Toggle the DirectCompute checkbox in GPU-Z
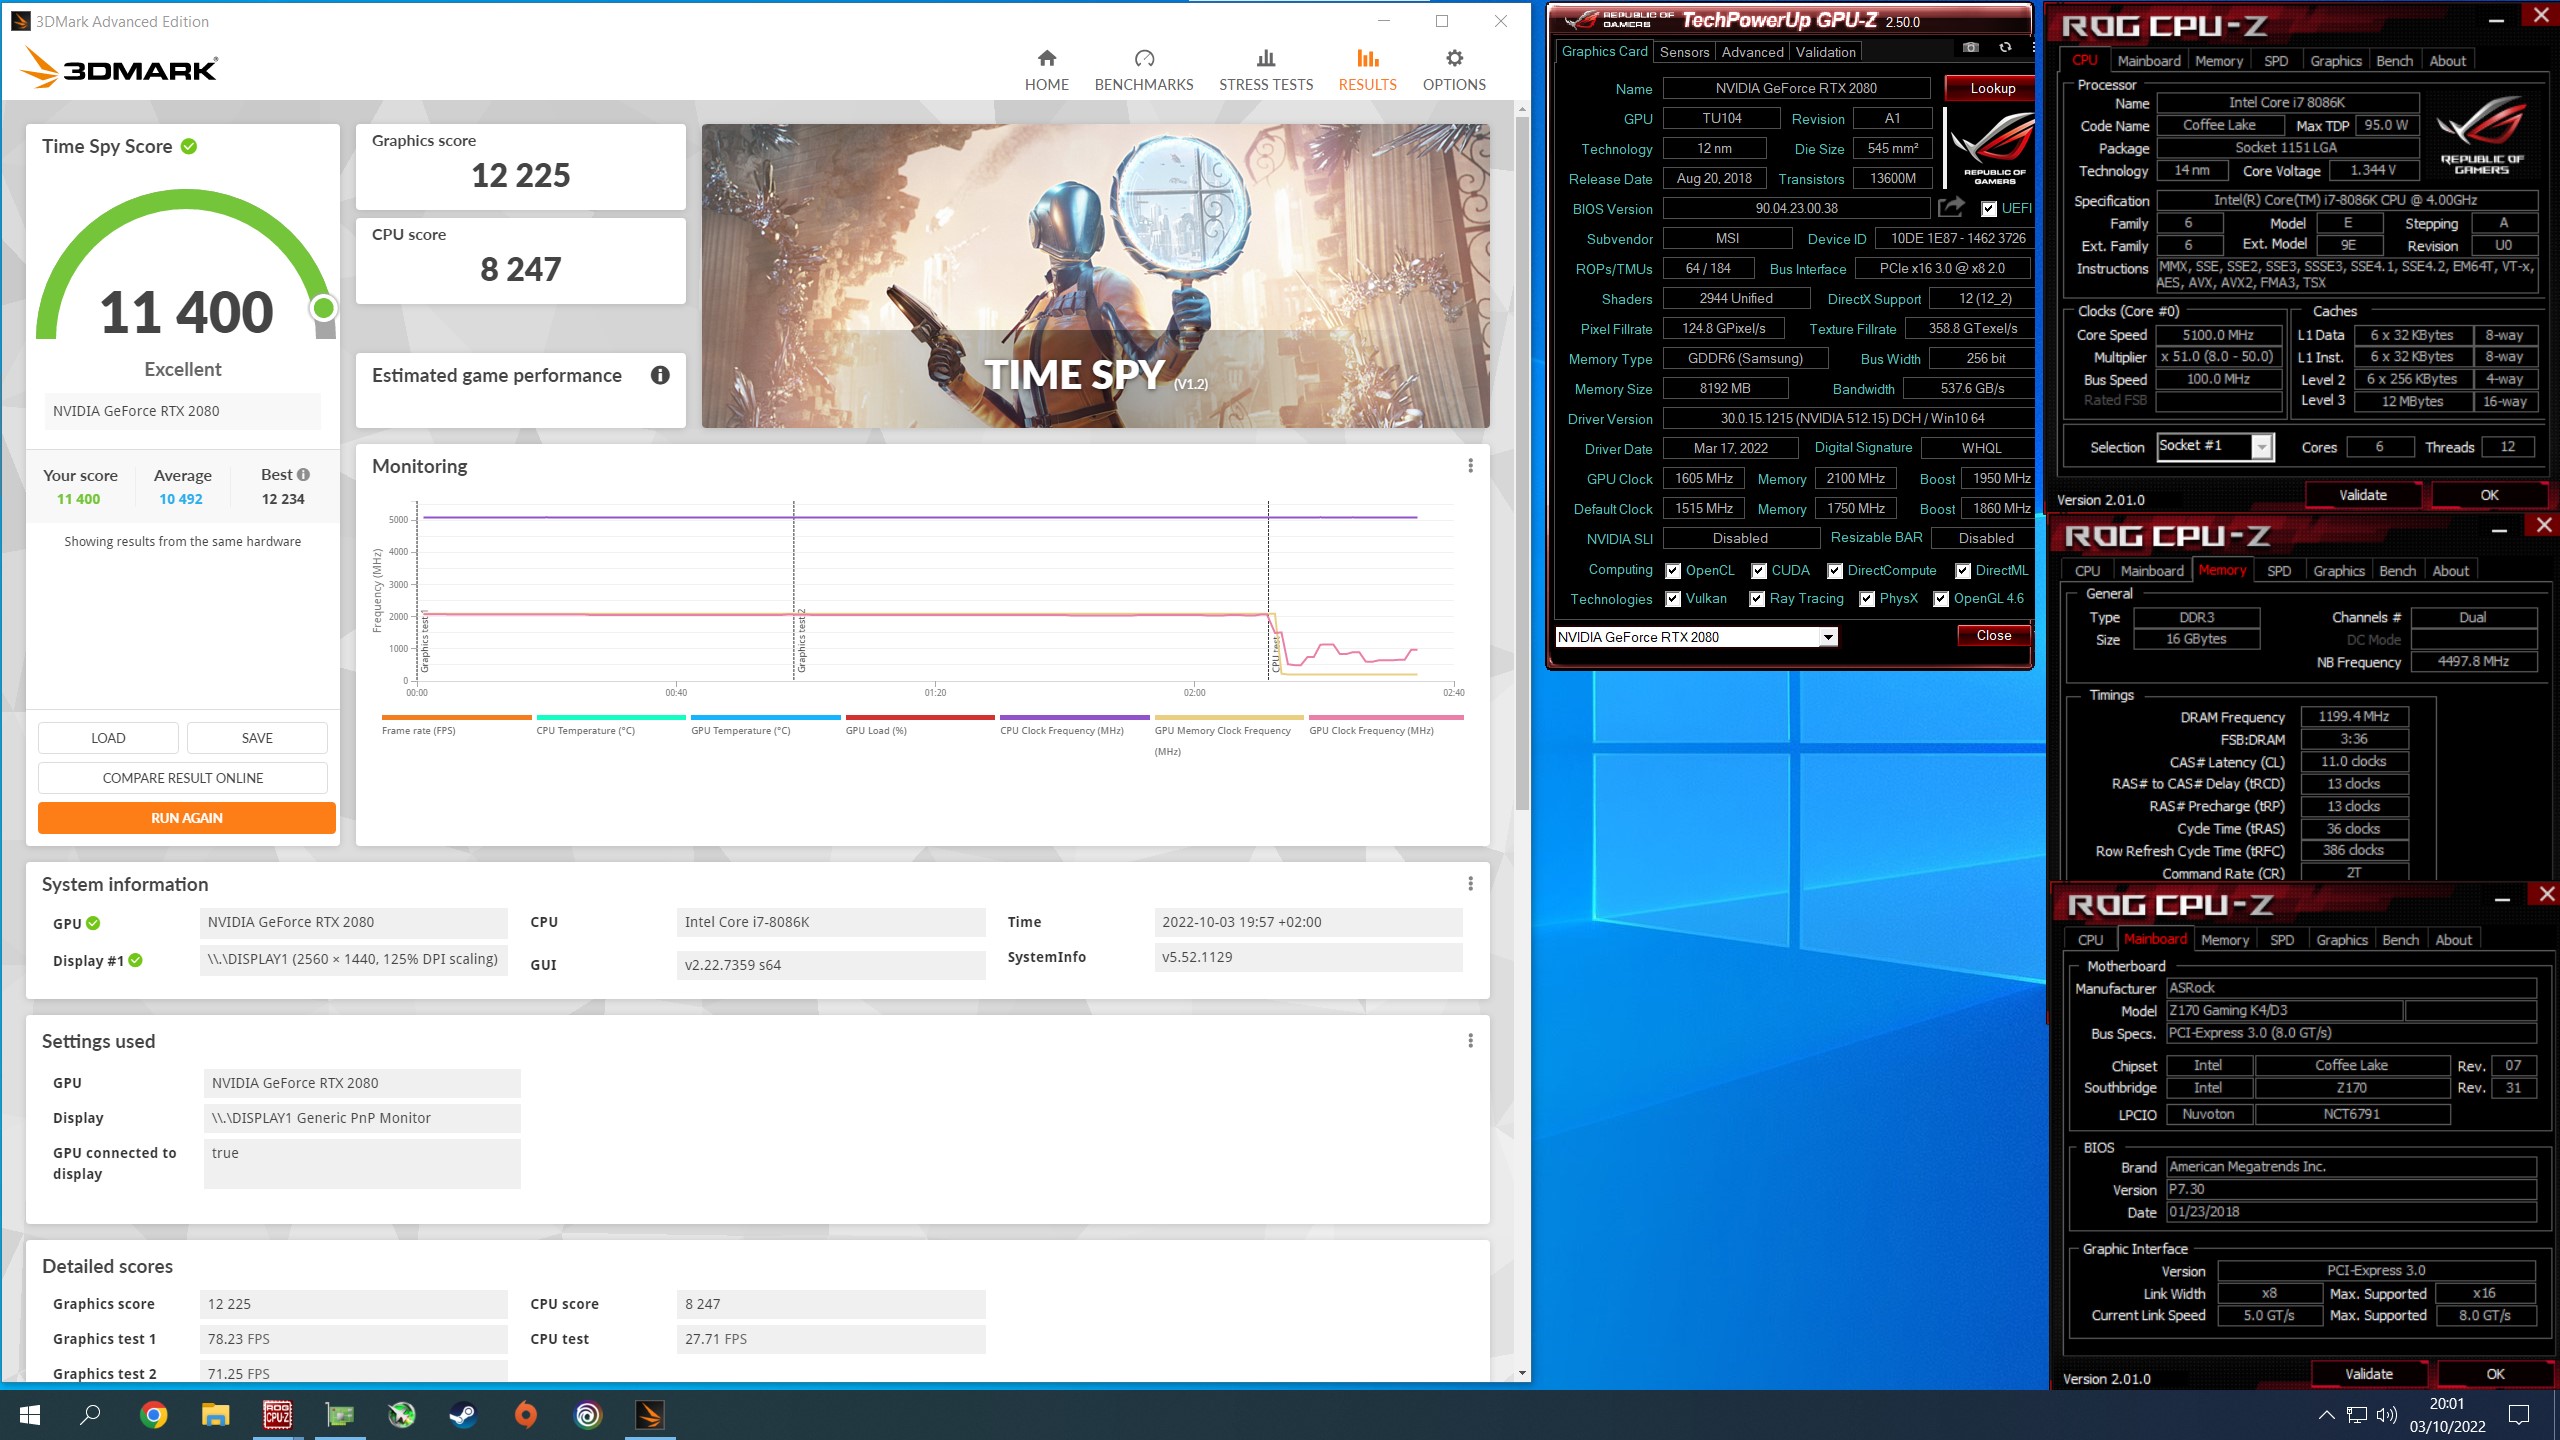 click(x=1835, y=571)
